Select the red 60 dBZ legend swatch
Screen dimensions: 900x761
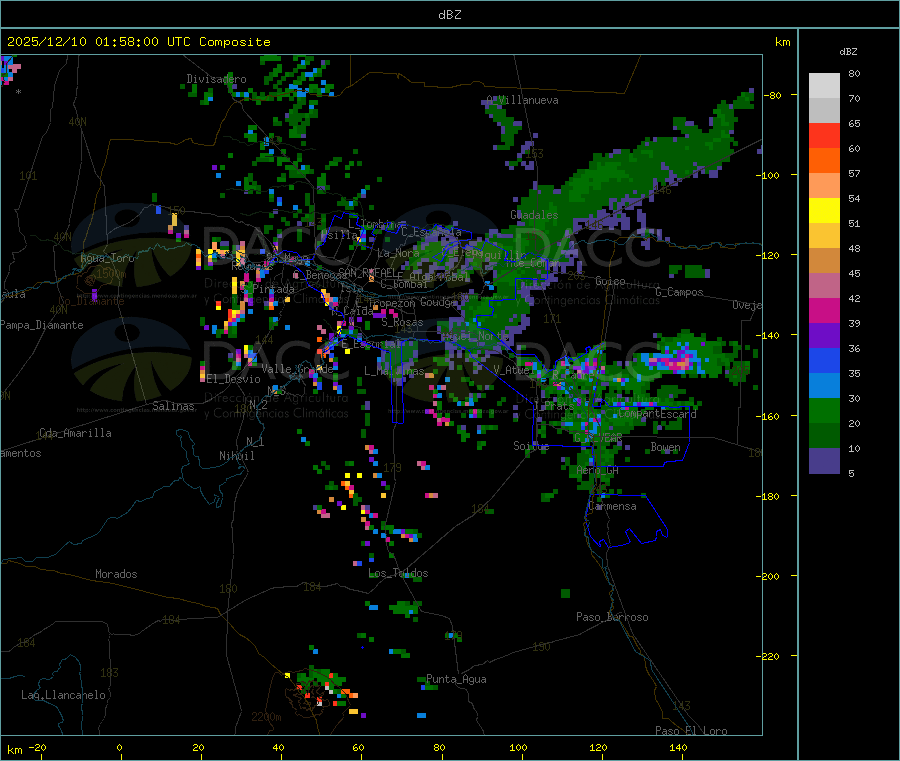(824, 135)
